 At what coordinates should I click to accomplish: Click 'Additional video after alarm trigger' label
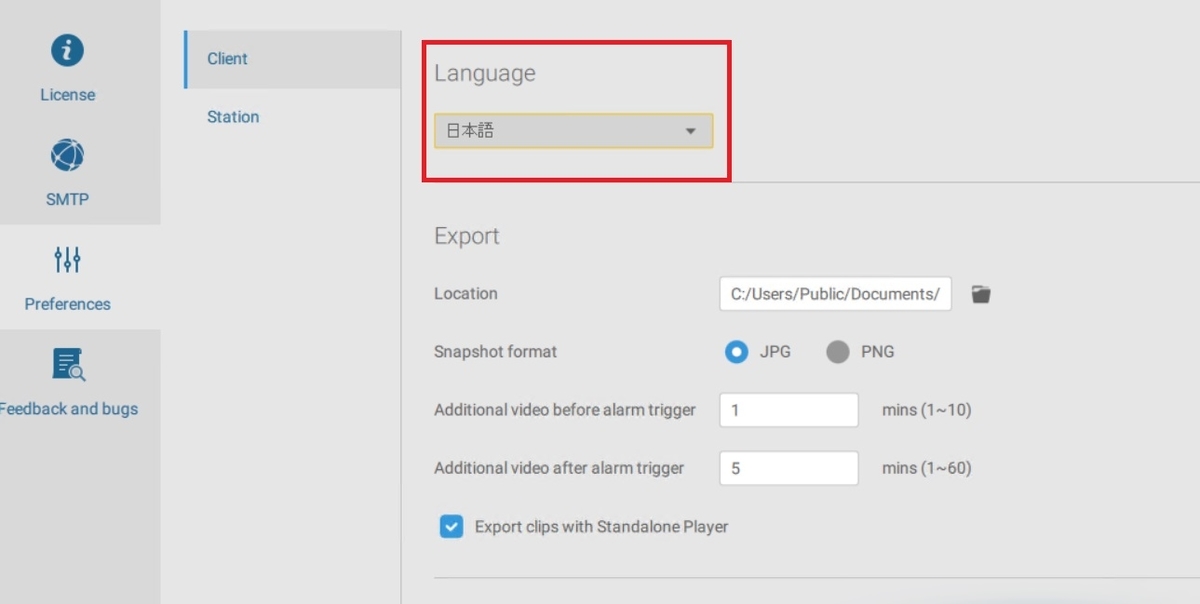pos(559,468)
